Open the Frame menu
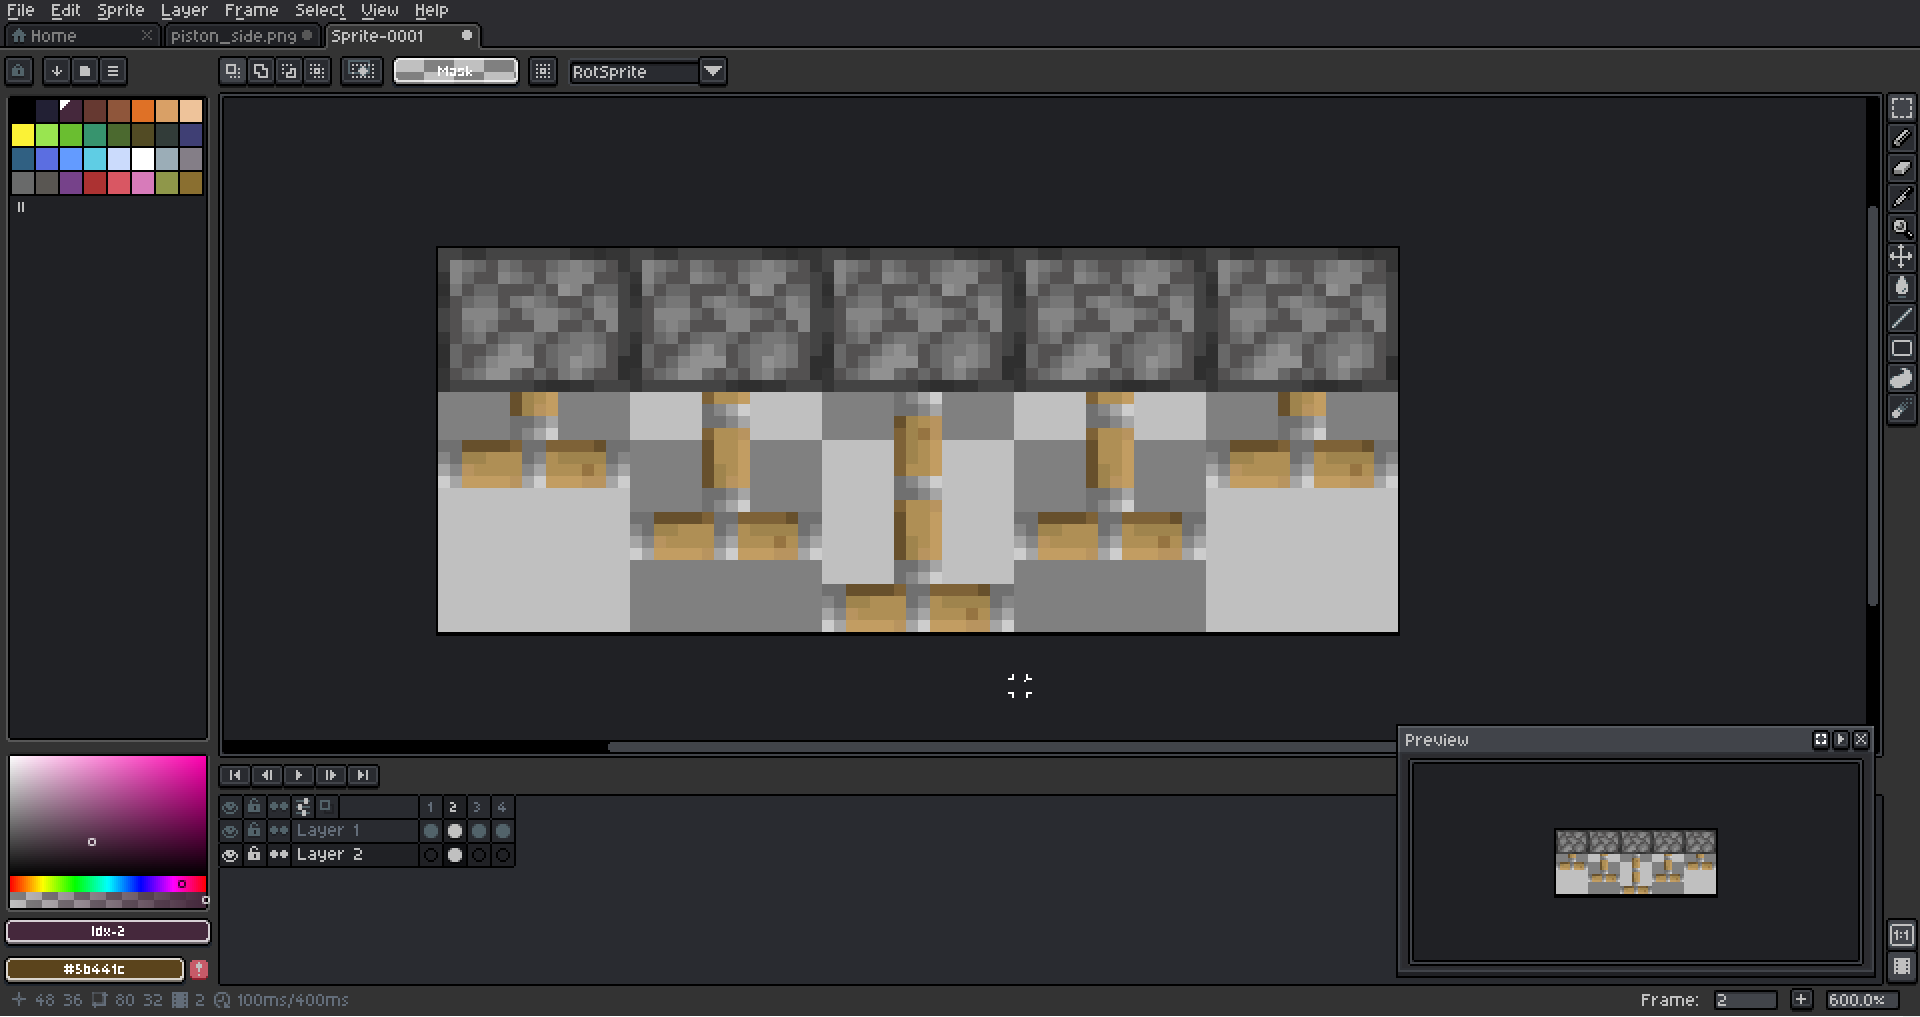Screen dimensions: 1920x1017 [251, 10]
